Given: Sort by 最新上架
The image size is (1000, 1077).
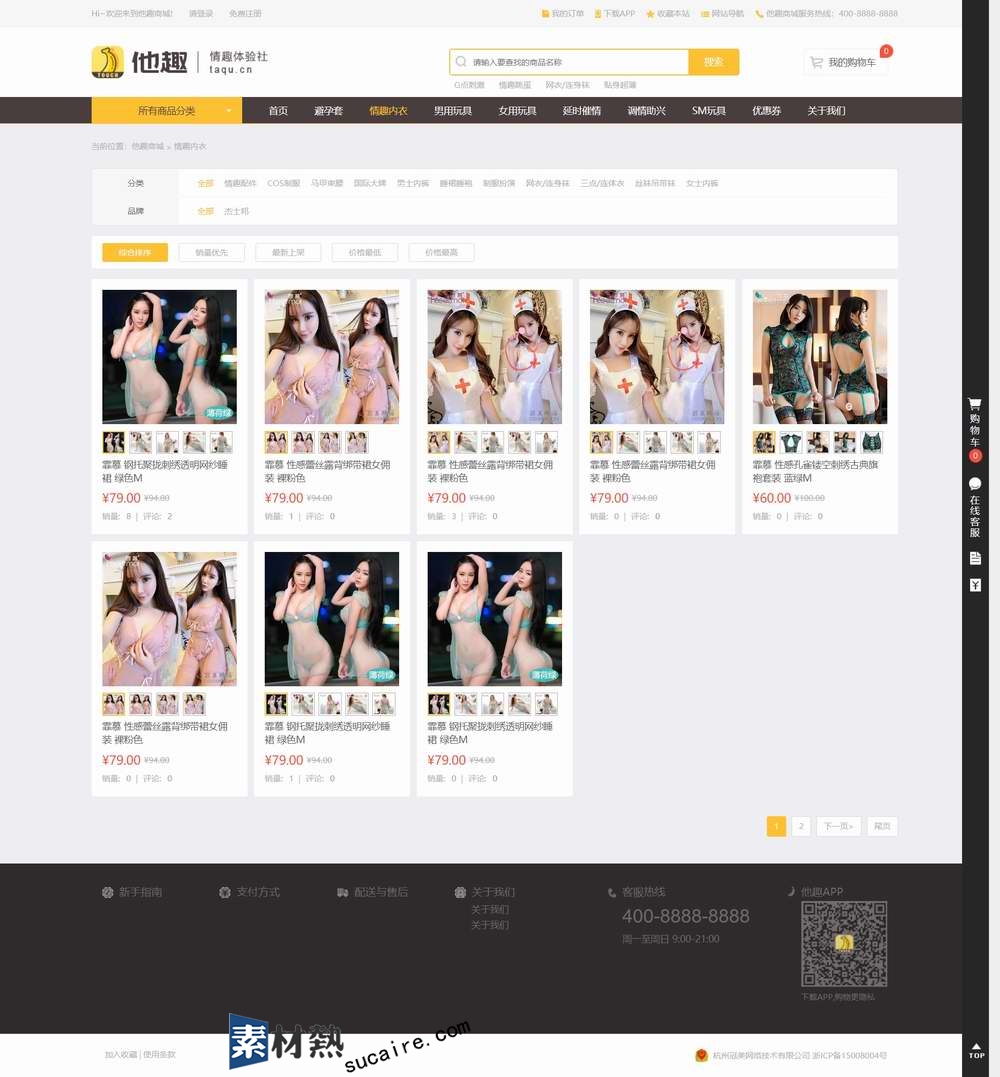Looking at the screenshot, I should [288, 253].
